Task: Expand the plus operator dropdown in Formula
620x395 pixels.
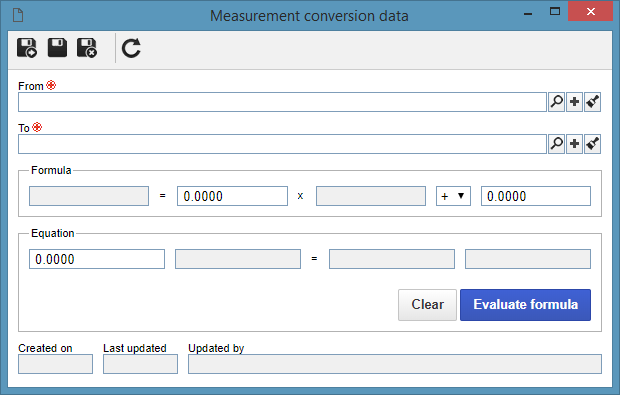Action: pyautogui.click(x=453, y=196)
